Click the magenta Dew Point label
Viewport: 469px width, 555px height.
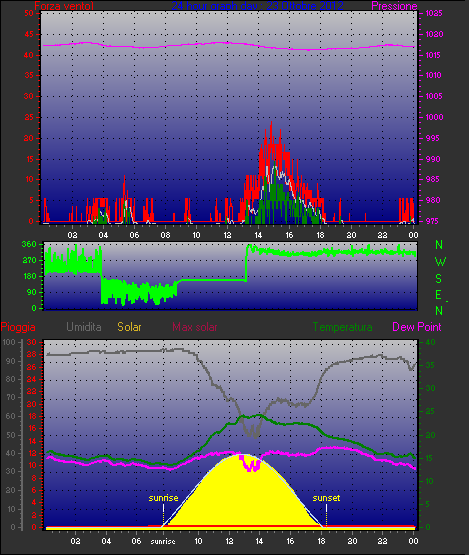[x=417, y=327]
